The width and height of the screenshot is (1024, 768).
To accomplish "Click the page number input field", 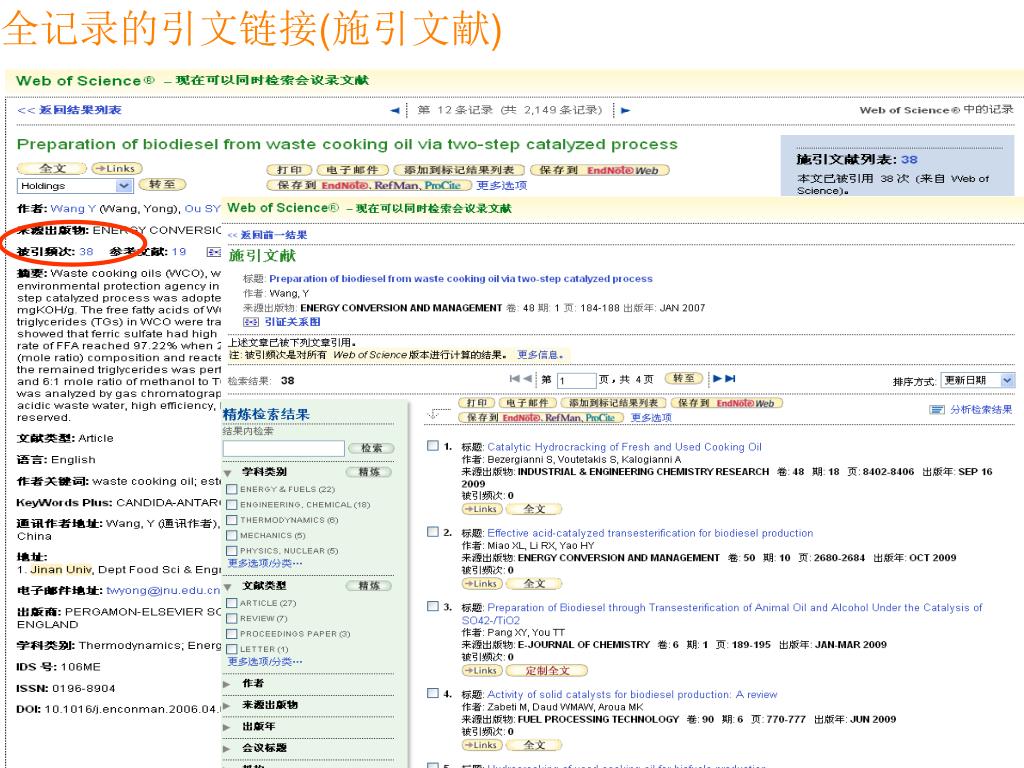I will (577, 380).
